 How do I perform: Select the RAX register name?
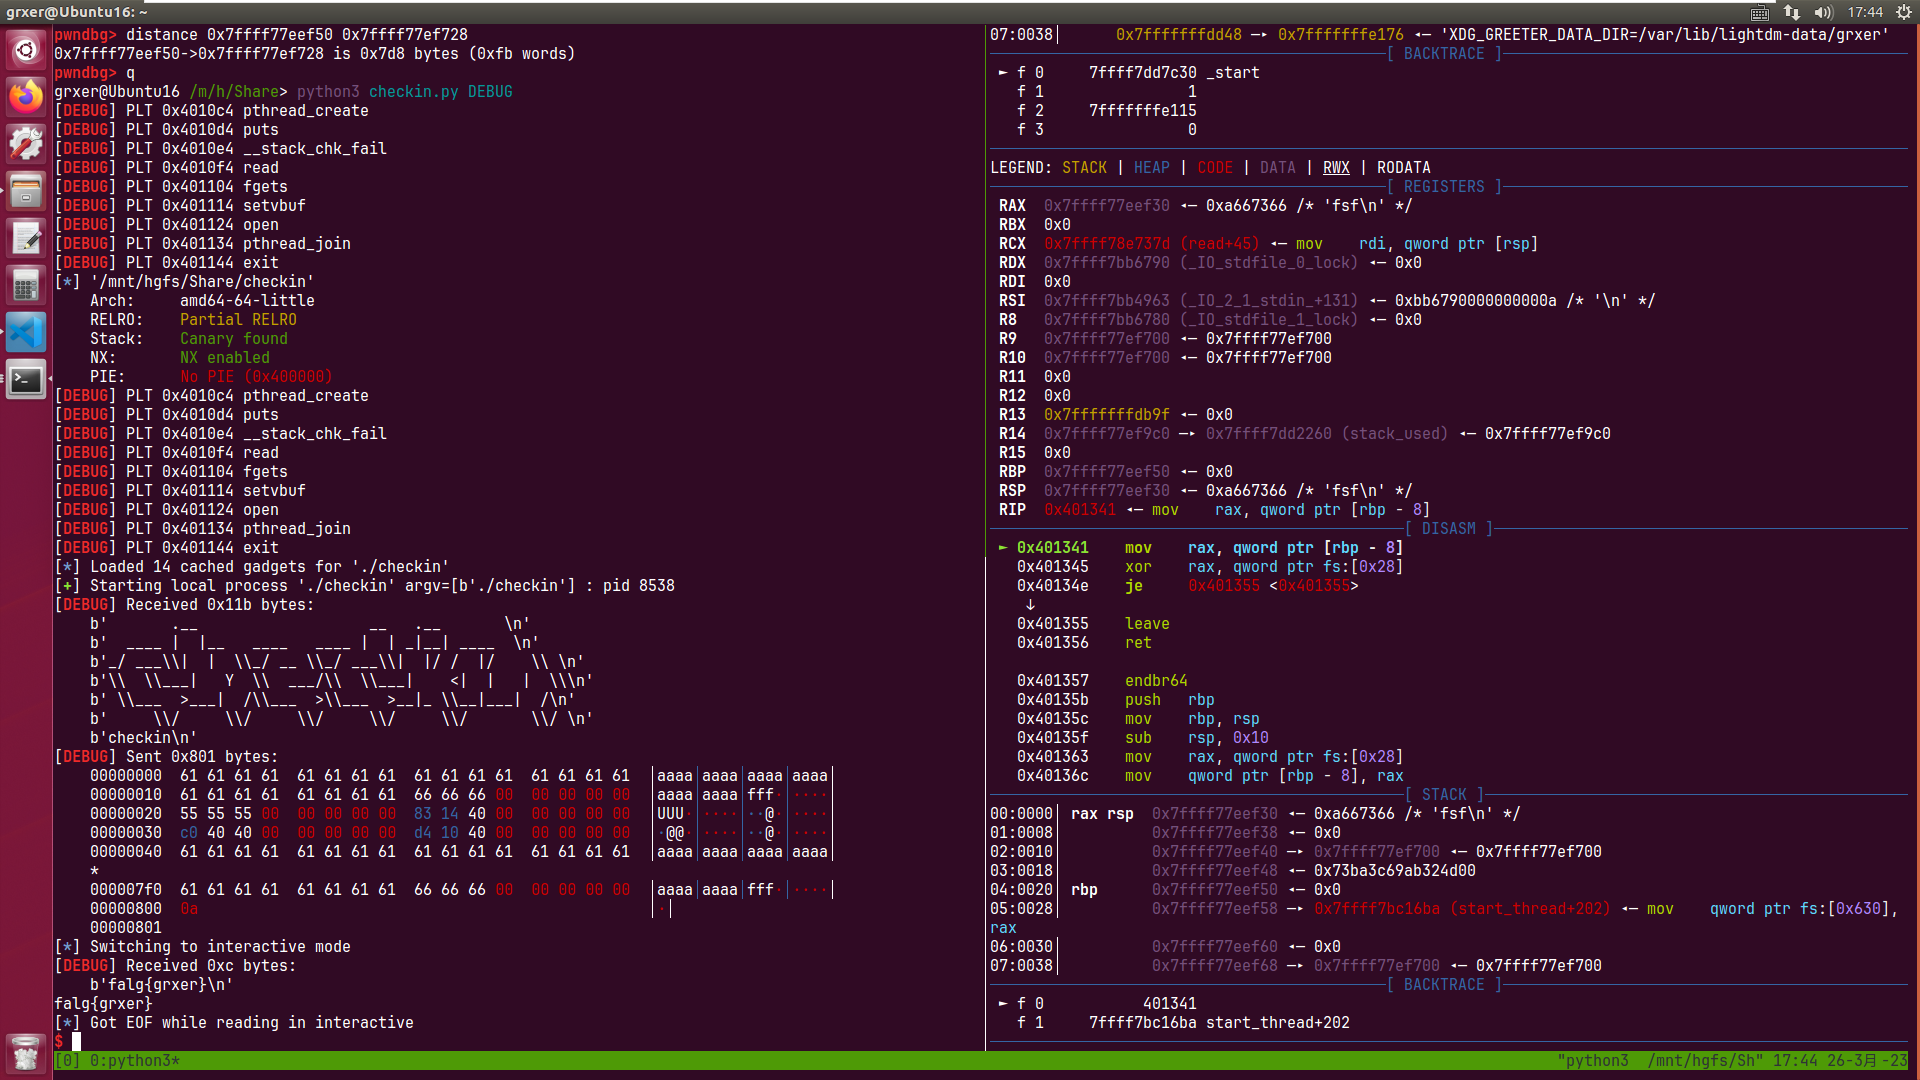tap(1012, 206)
